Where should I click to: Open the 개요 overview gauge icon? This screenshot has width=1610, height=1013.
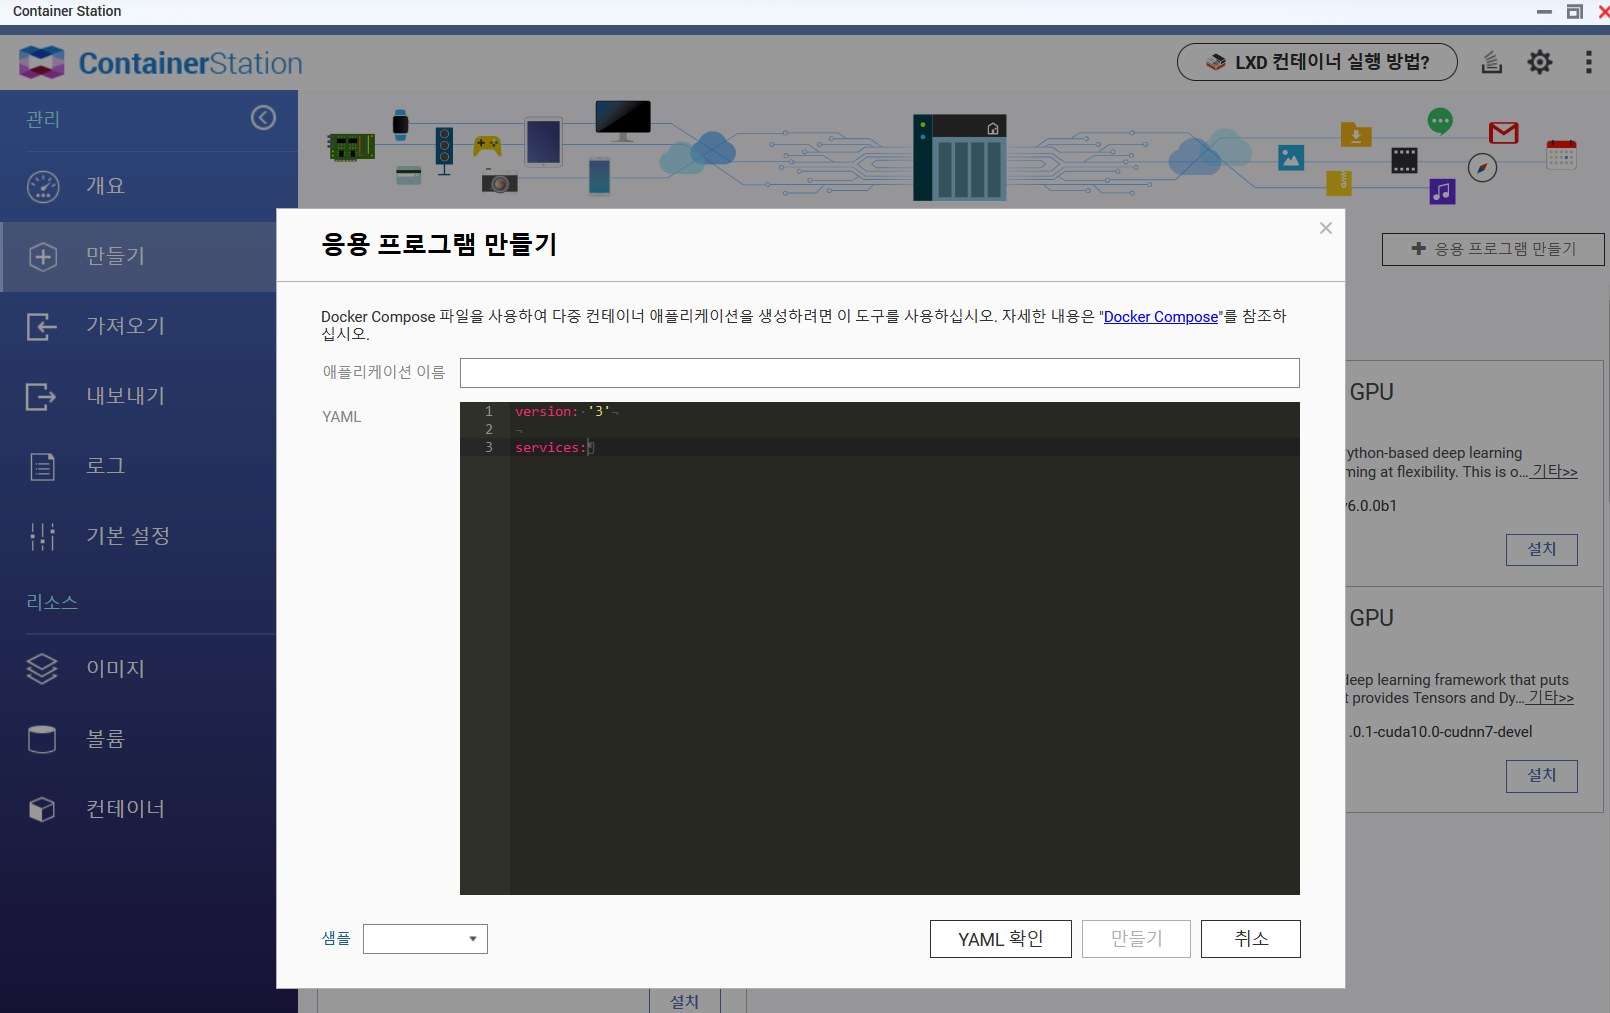[x=43, y=186]
